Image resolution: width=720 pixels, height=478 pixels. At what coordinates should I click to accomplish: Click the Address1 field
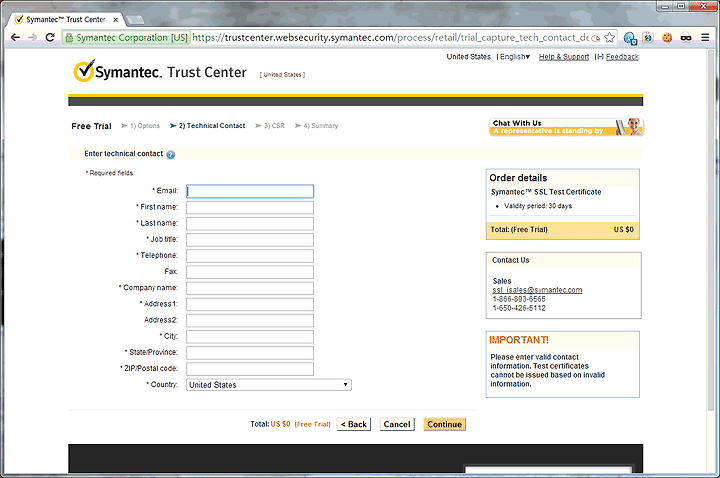pos(250,304)
